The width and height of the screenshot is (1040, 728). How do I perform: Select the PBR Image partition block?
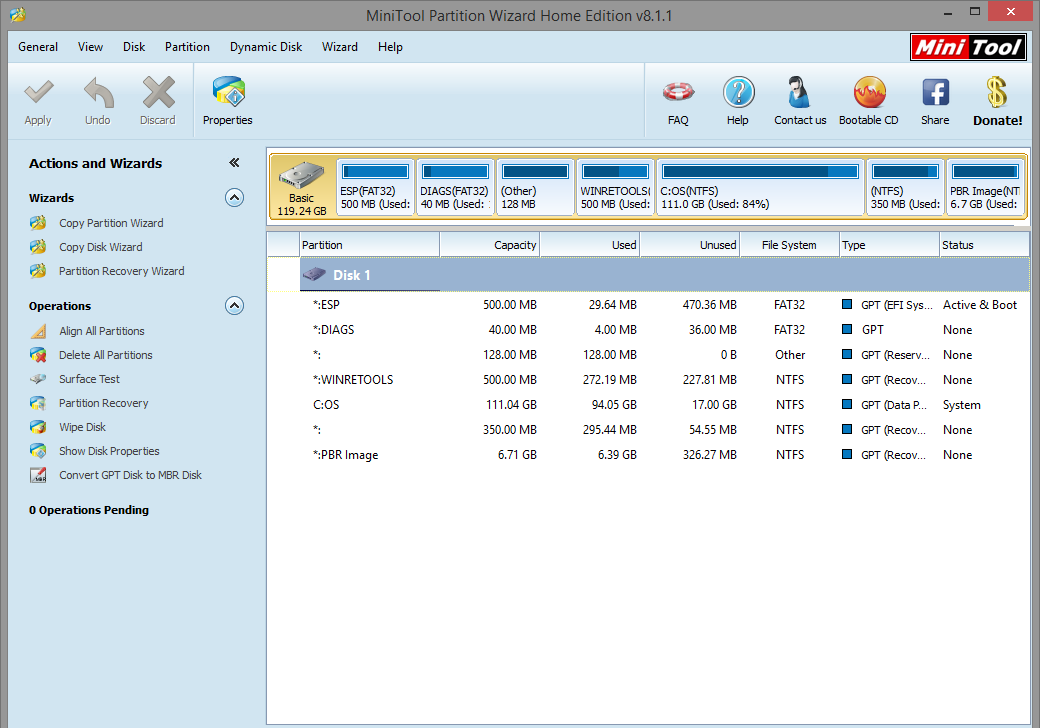coord(986,187)
